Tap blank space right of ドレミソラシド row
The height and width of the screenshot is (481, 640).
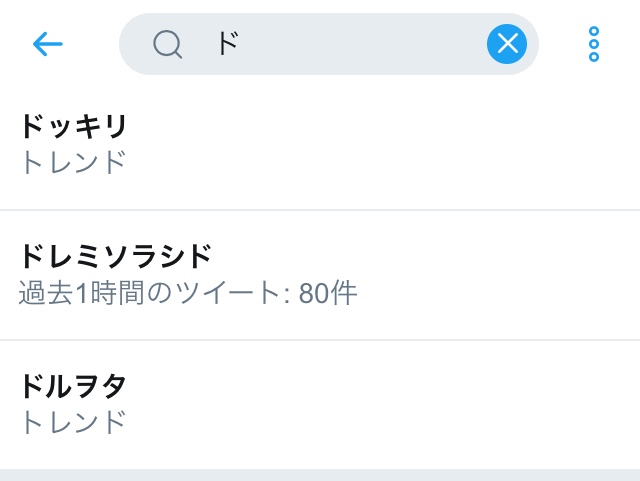pyautogui.click(x=500, y=275)
